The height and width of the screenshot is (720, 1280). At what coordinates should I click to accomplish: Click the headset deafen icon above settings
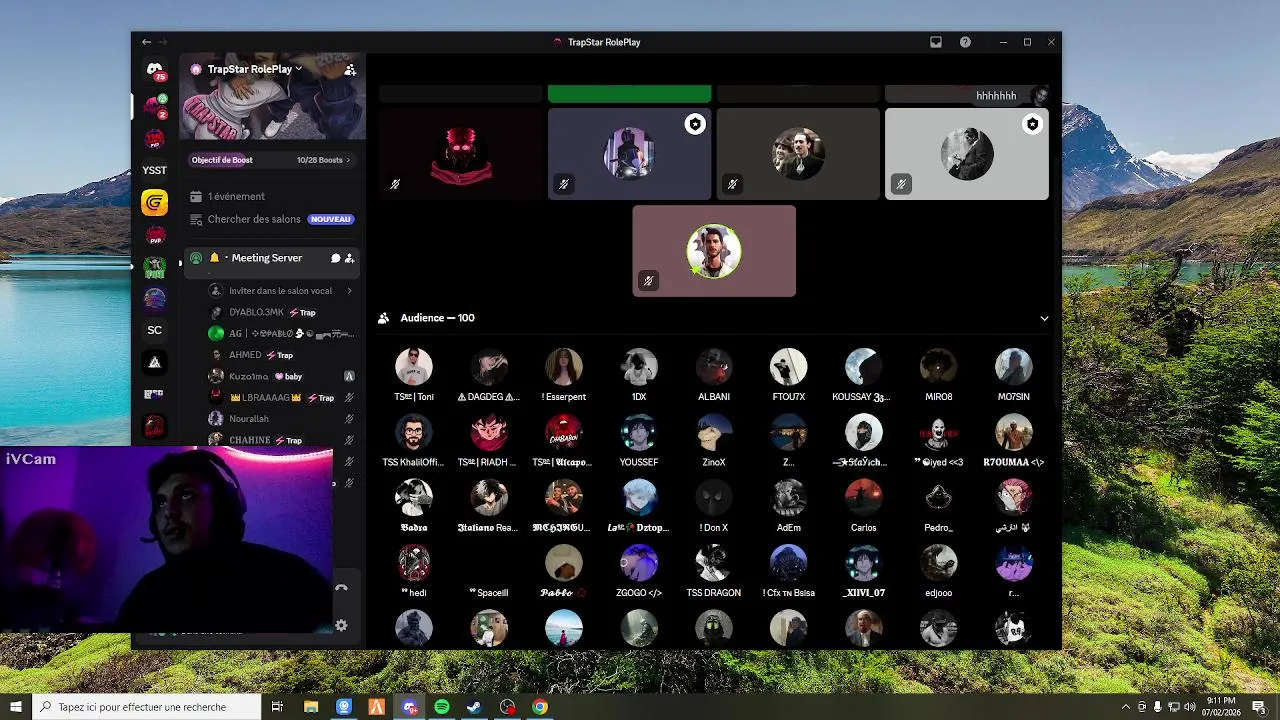point(341,588)
